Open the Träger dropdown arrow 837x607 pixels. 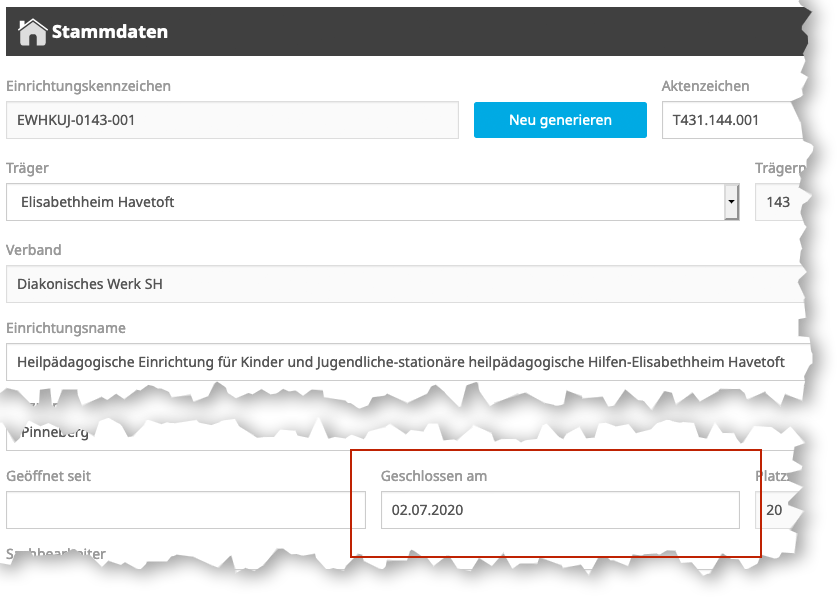pos(731,202)
